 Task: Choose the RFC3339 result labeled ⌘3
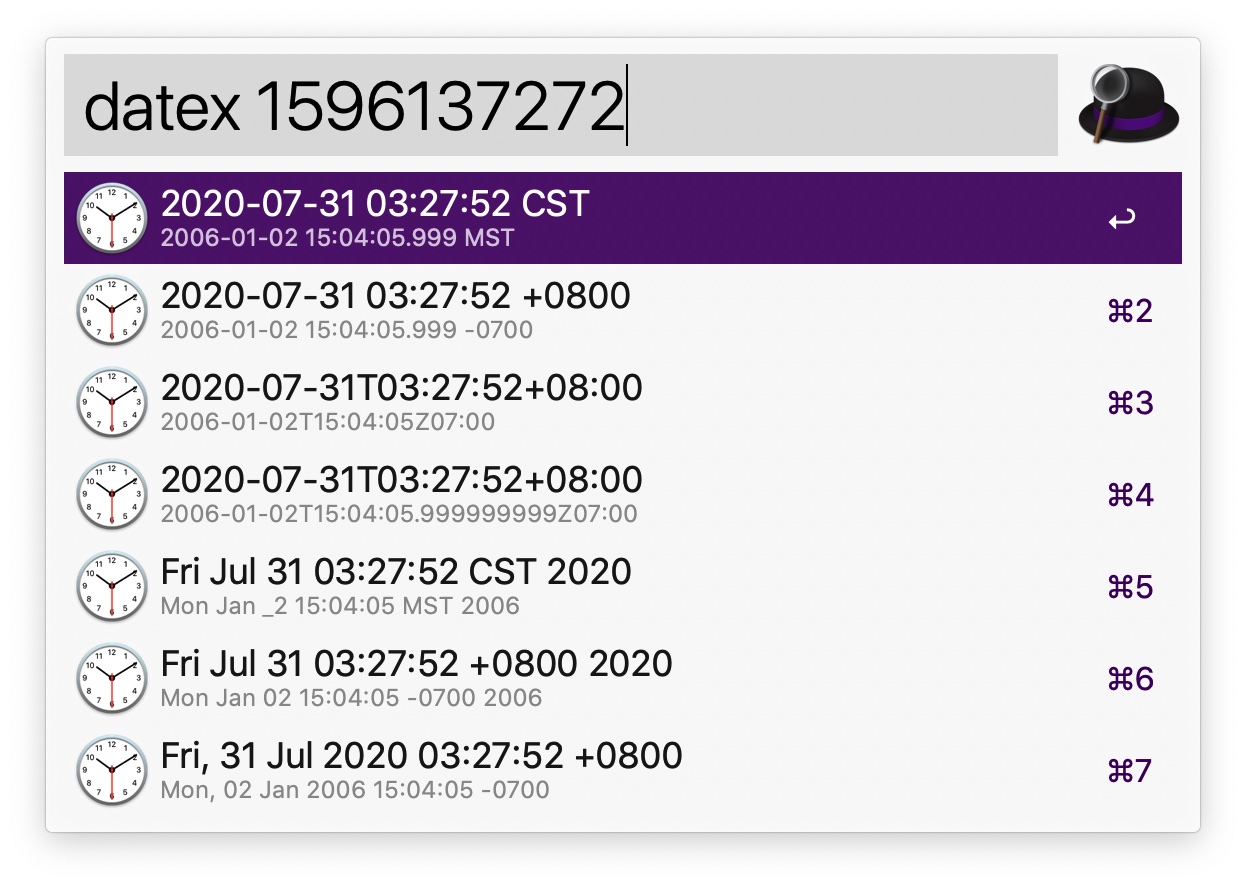click(623, 402)
